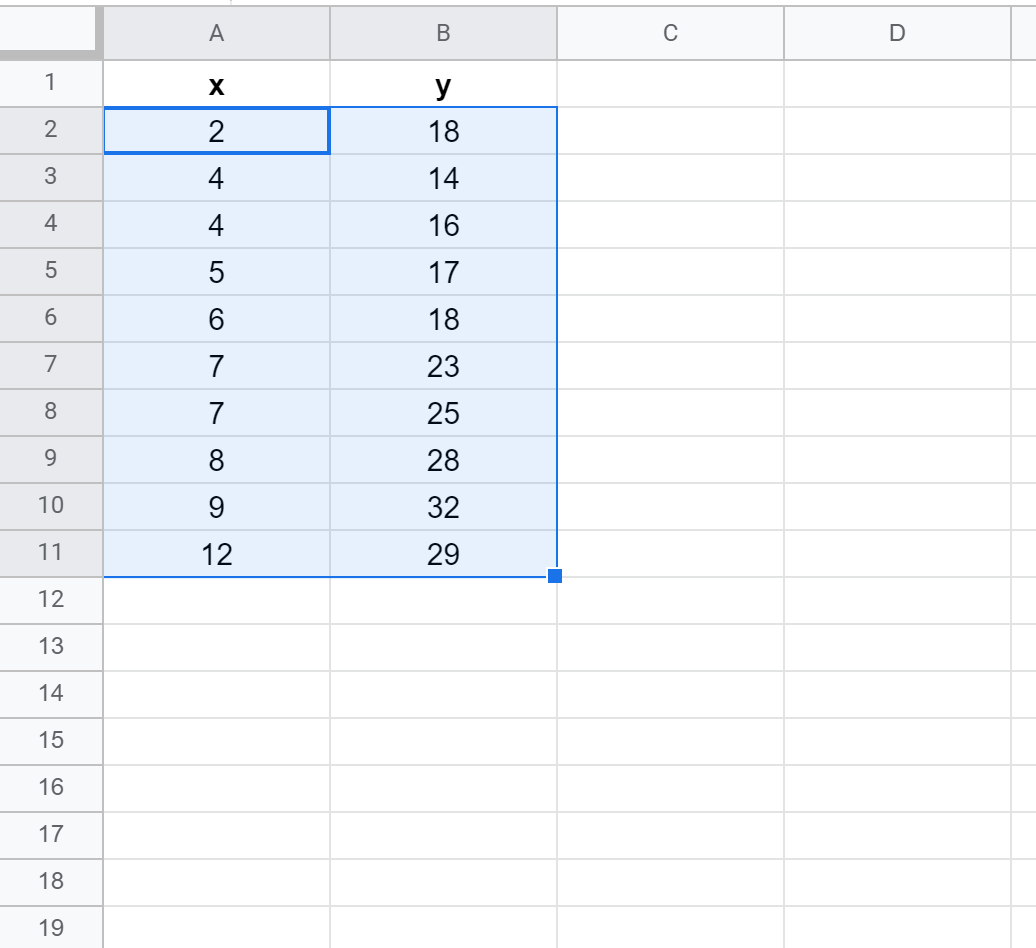
Task: Select the cell with value 32
Action: click(x=443, y=506)
